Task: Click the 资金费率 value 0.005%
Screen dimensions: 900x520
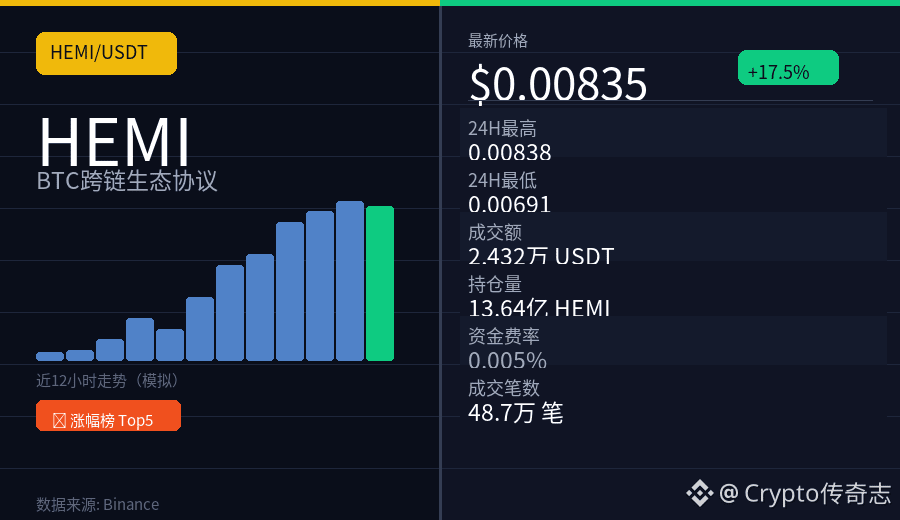Action: tap(507, 360)
